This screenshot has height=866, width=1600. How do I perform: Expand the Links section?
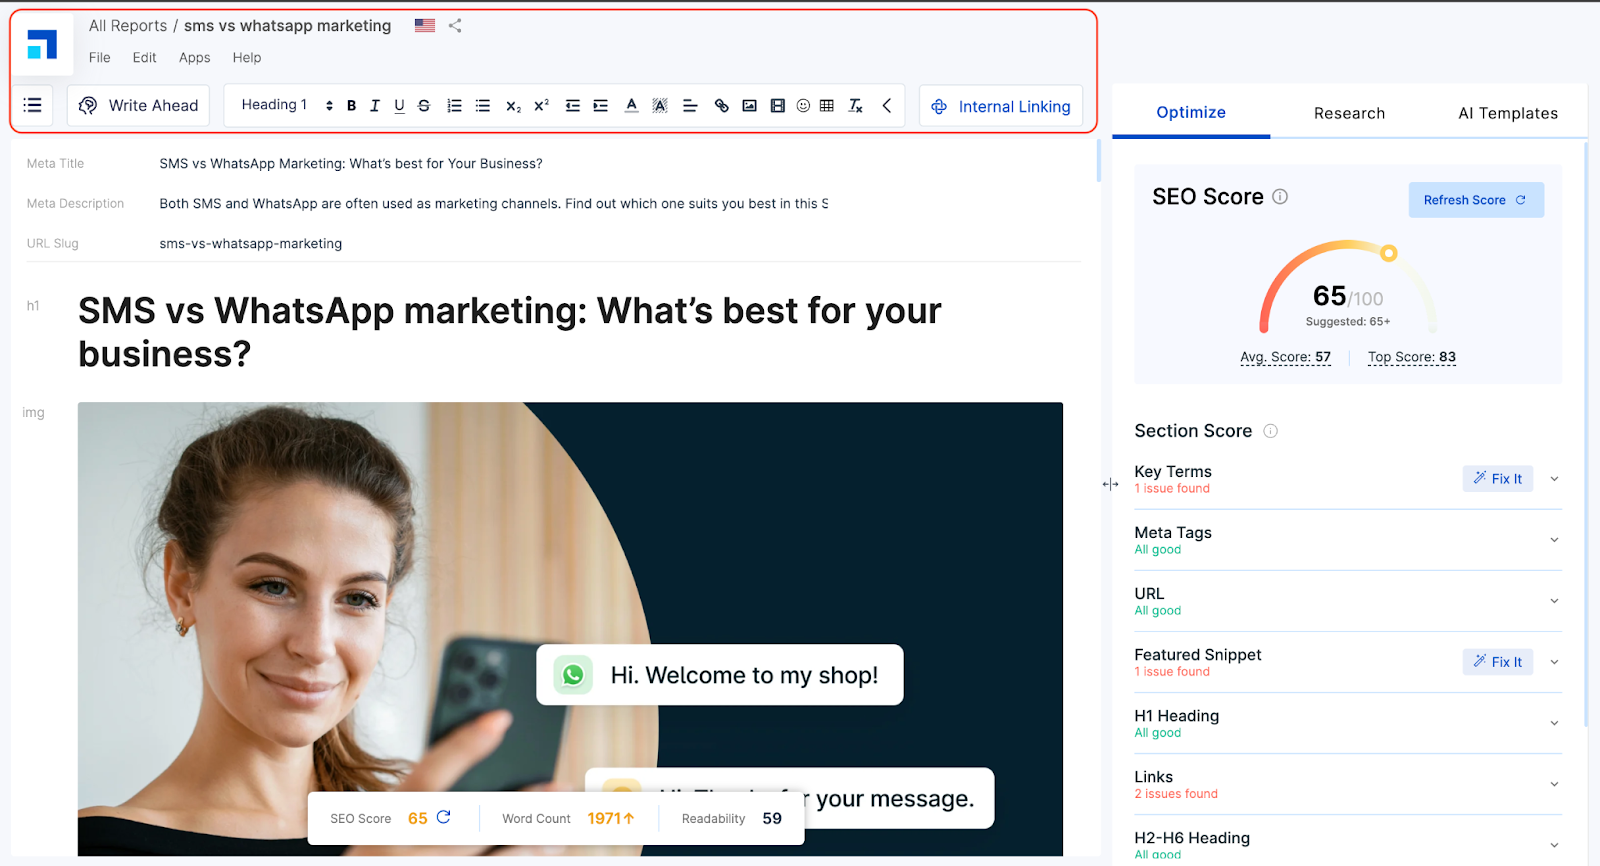tap(1554, 784)
